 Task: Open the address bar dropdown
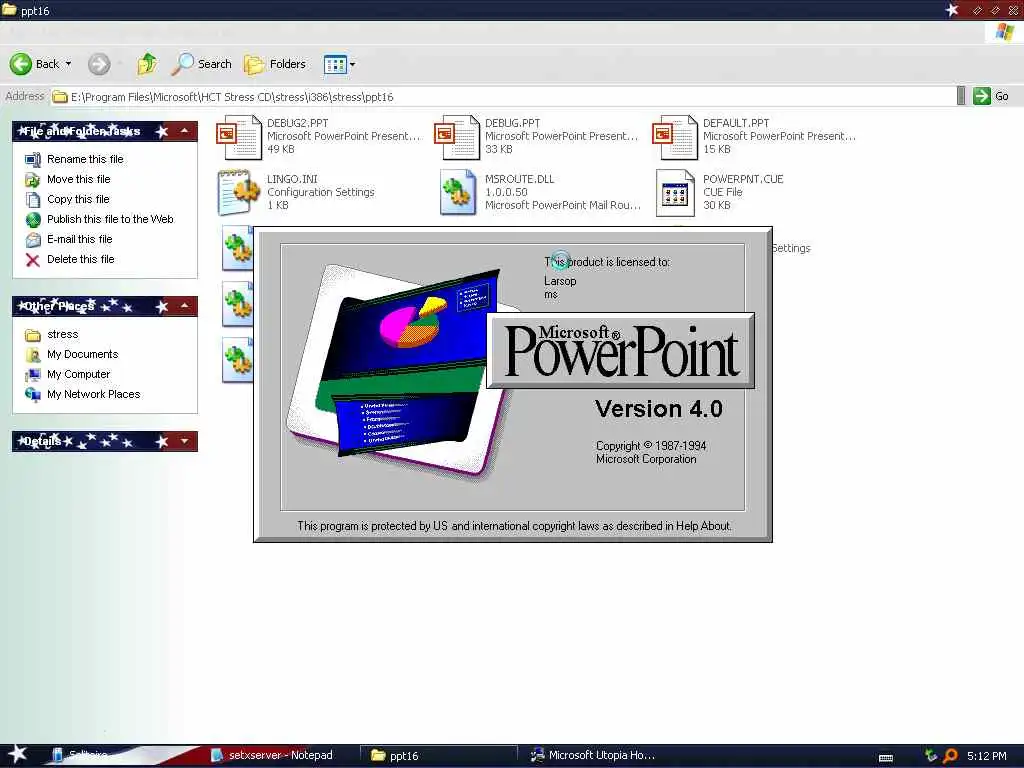[961, 96]
